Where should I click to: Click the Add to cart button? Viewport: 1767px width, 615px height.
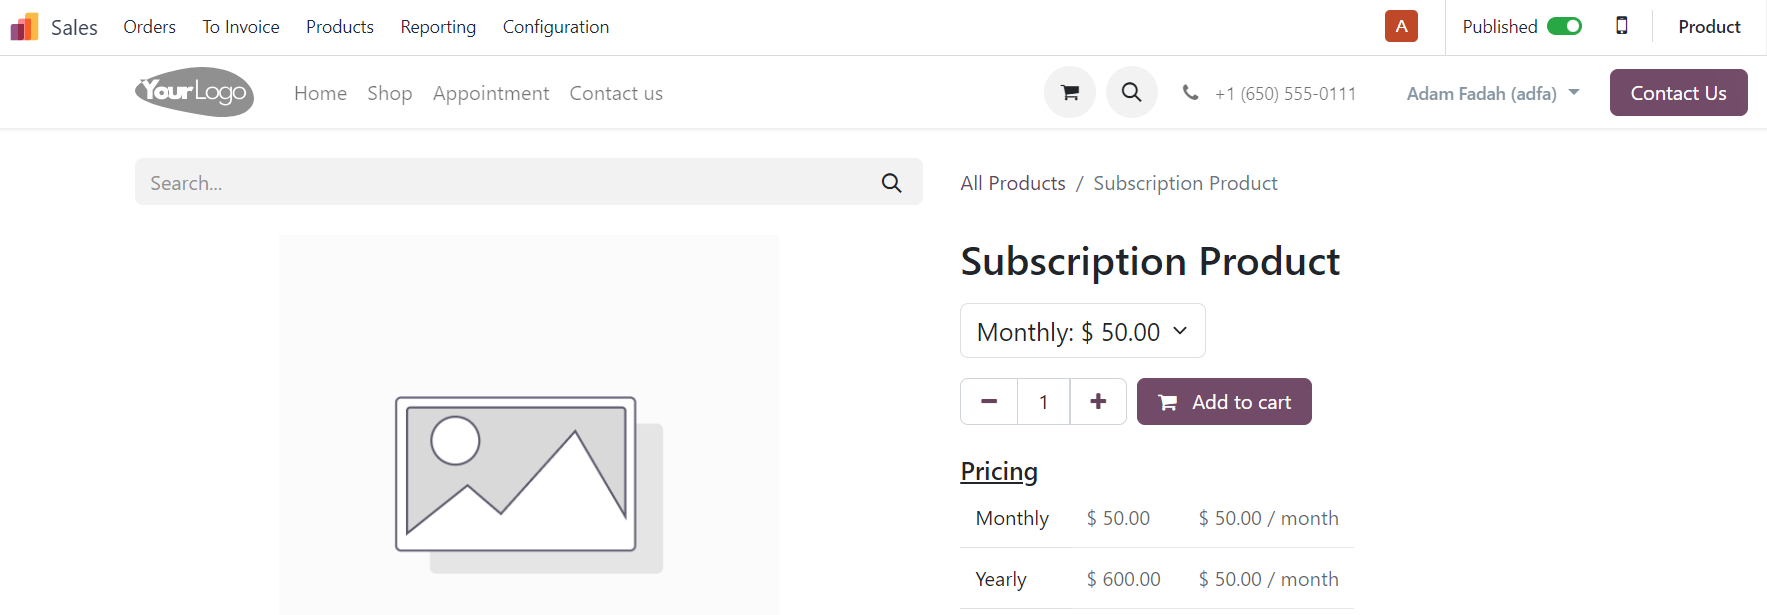(x=1224, y=401)
